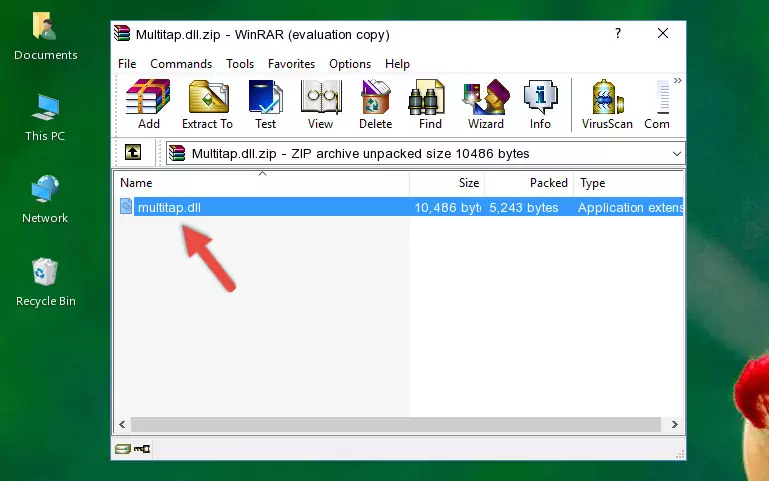Image resolution: width=769 pixels, height=481 pixels.
Task: Launch the Wizard tool
Action: (486, 104)
